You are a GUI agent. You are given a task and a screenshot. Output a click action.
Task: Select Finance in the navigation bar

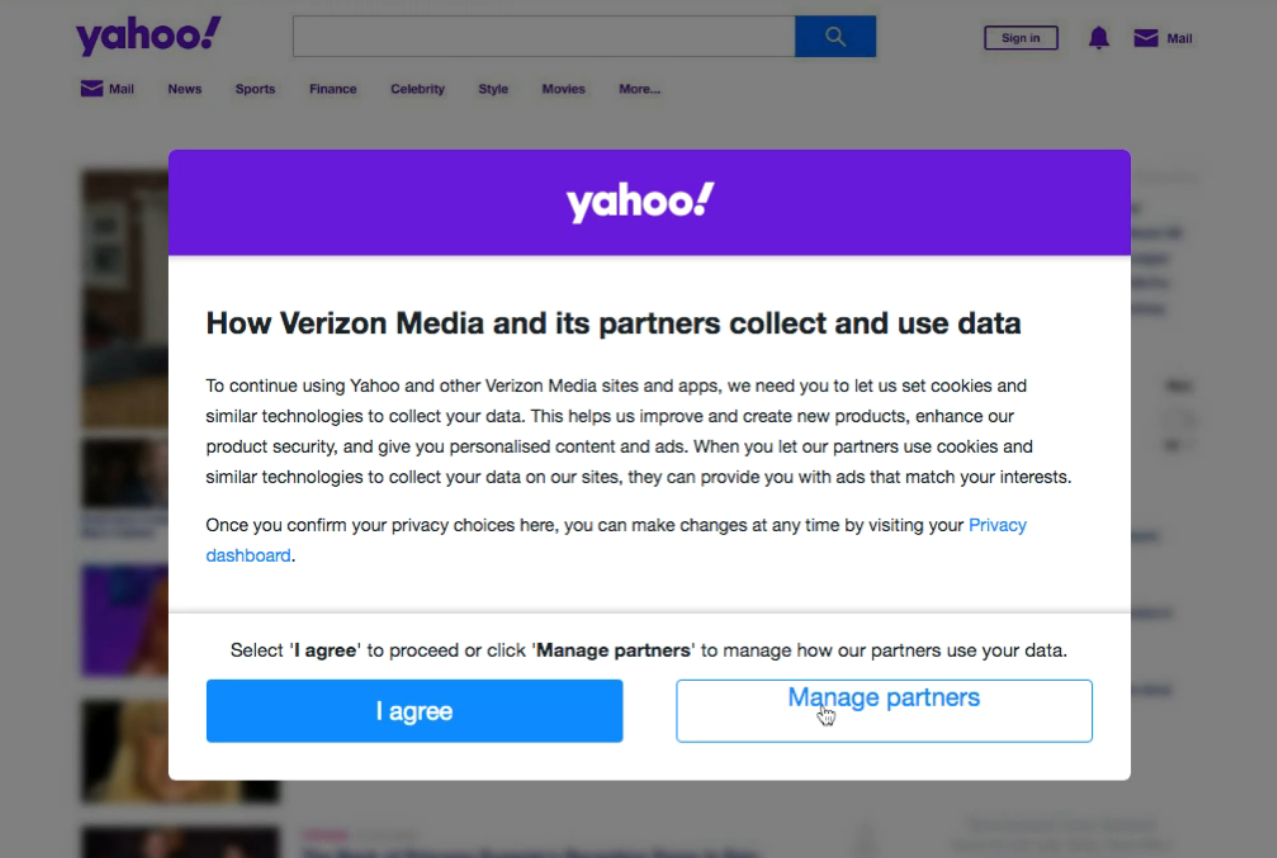(333, 89)
